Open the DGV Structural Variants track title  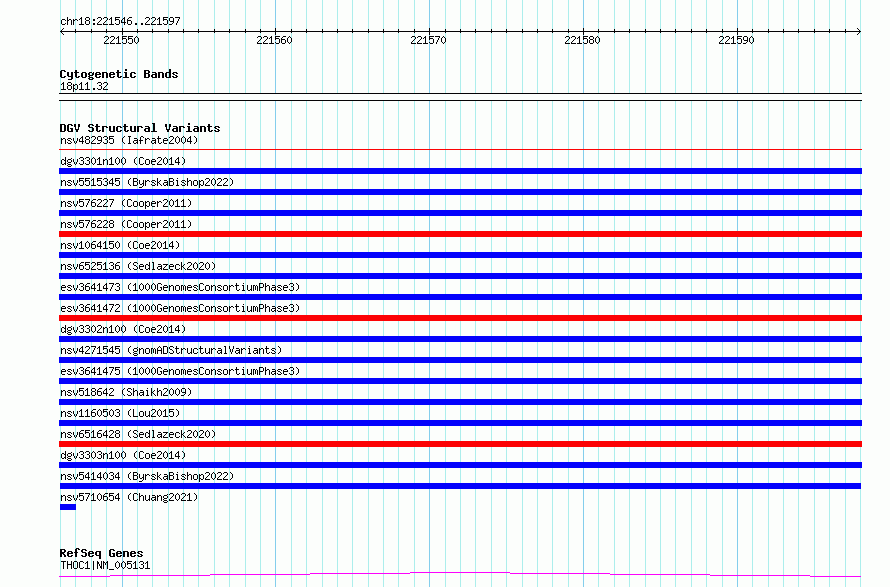pyautogui.click(x=140, y=128)
